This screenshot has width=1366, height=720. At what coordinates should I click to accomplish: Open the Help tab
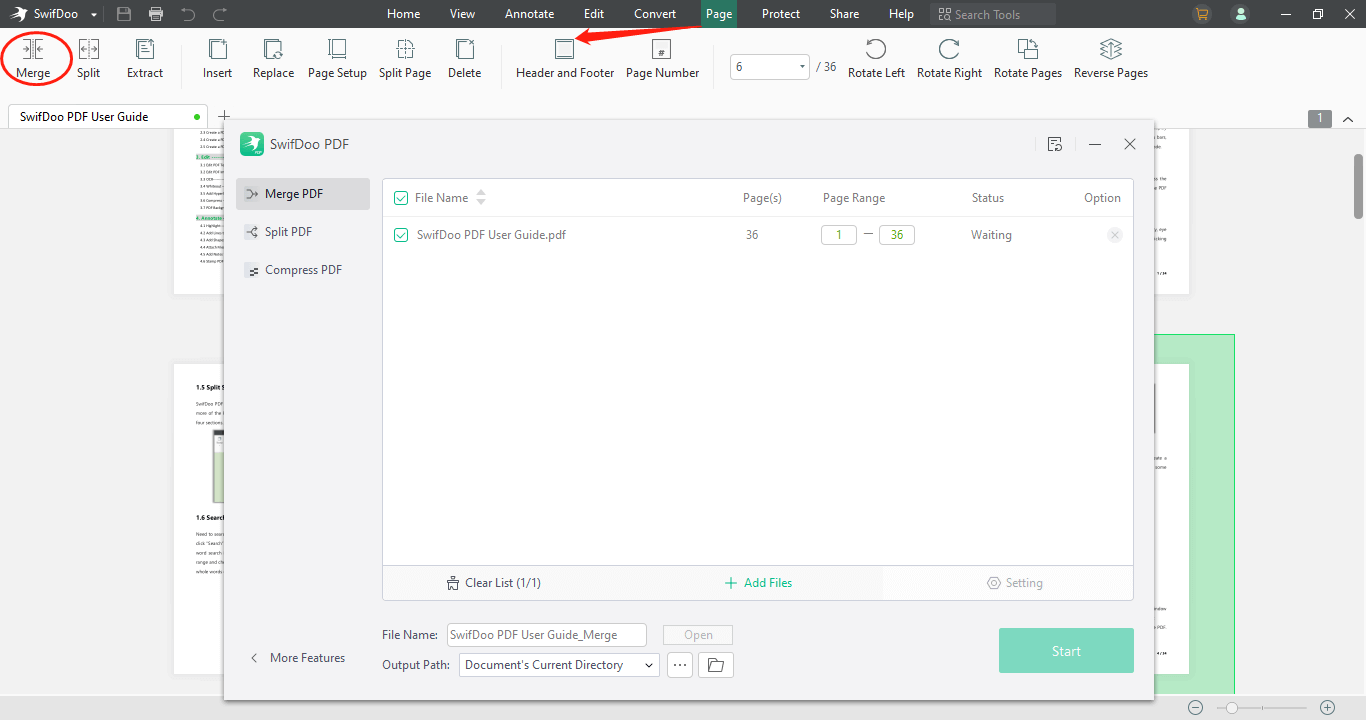901,14
